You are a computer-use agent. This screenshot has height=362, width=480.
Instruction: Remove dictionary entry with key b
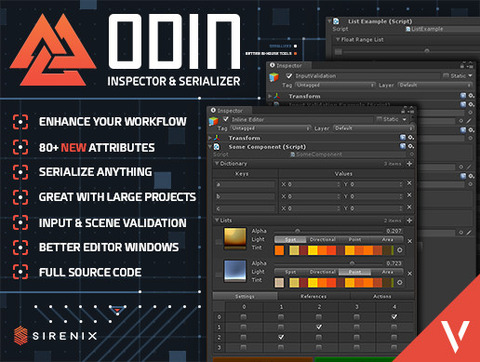(x=409, y=195)
